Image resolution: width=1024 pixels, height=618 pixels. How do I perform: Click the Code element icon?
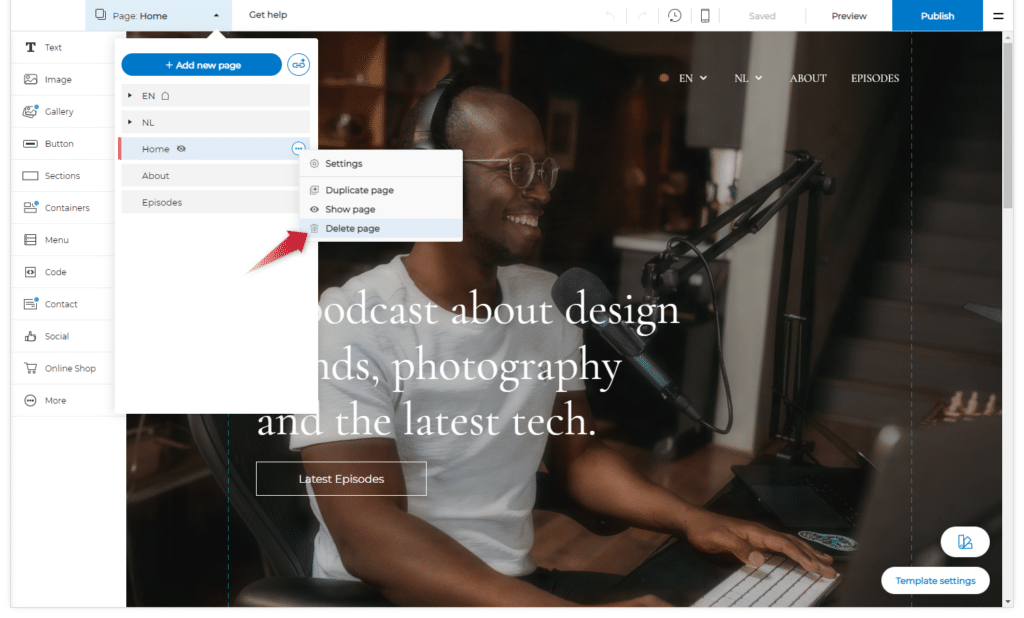click(30, 272)
